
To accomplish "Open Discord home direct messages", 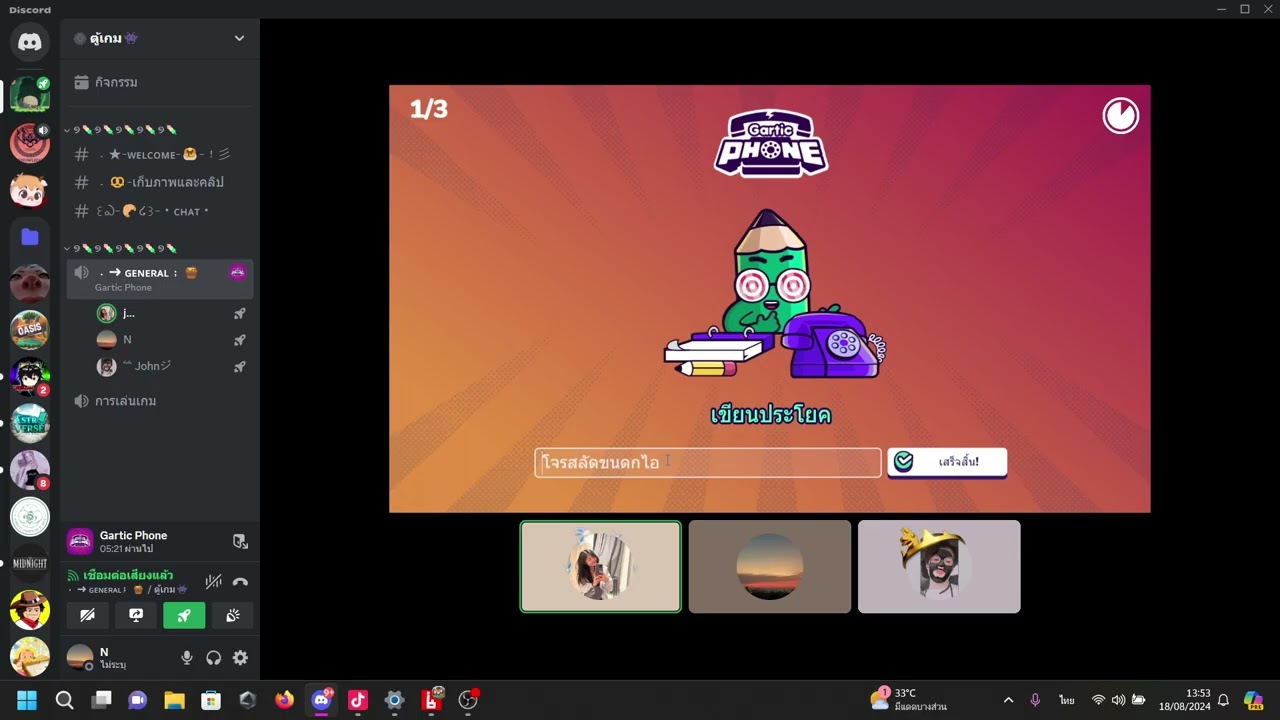I will click(x=30, y=42).
